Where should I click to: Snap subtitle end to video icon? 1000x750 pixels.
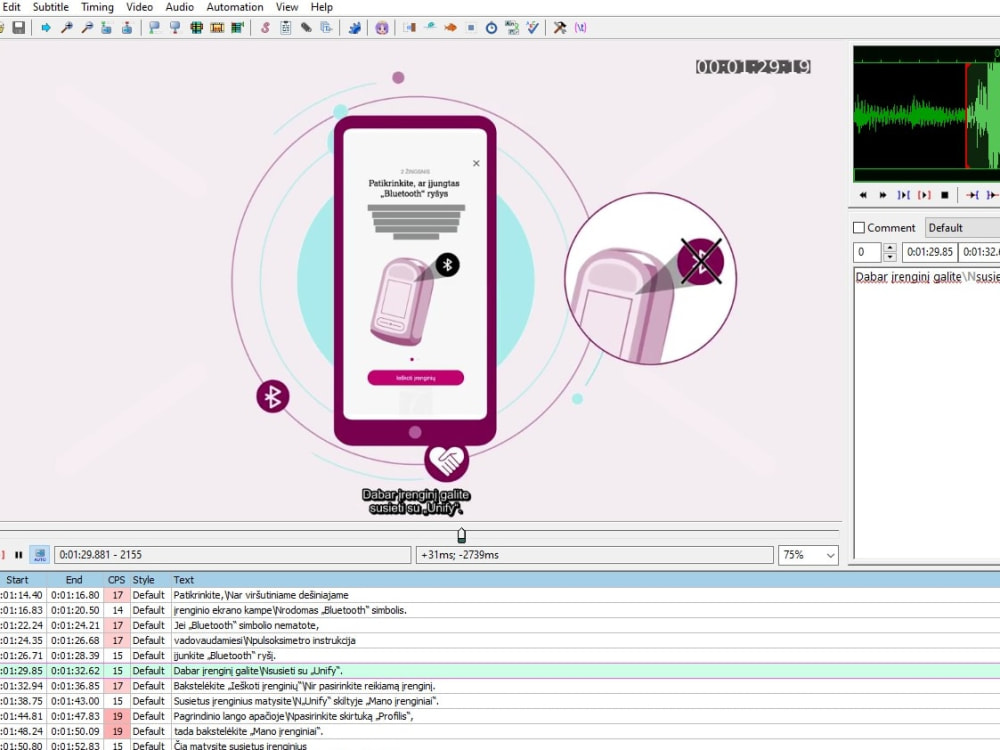pos(175,27)
